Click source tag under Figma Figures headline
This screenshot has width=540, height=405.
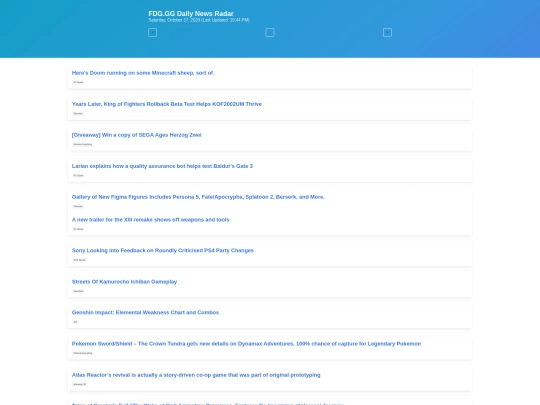coord(78,206)
